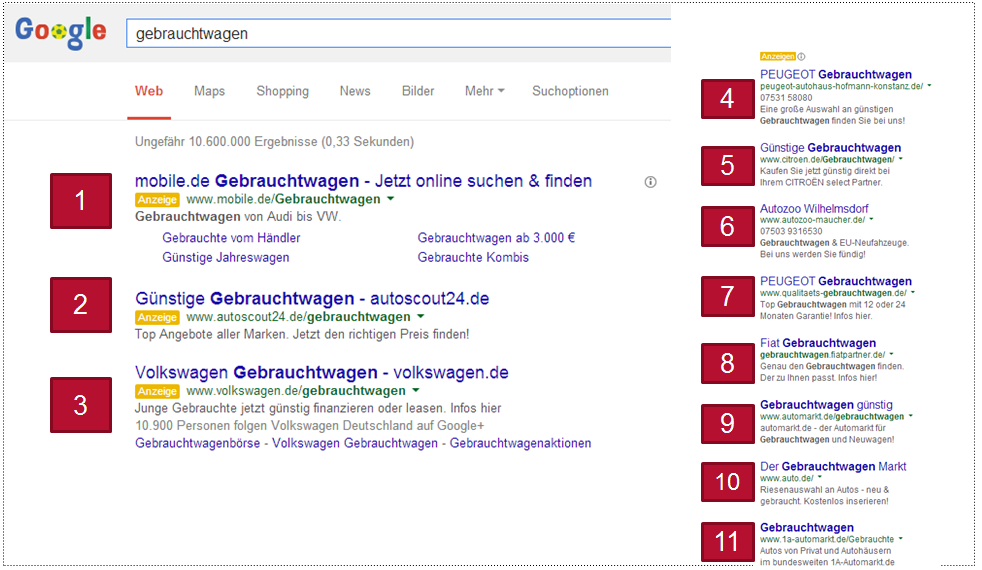Open Gebrauchtwagen 1a-automarkt.de ad headline
Image resolution: width=982 pixels, height=570 pixels.
coord(807,527)
